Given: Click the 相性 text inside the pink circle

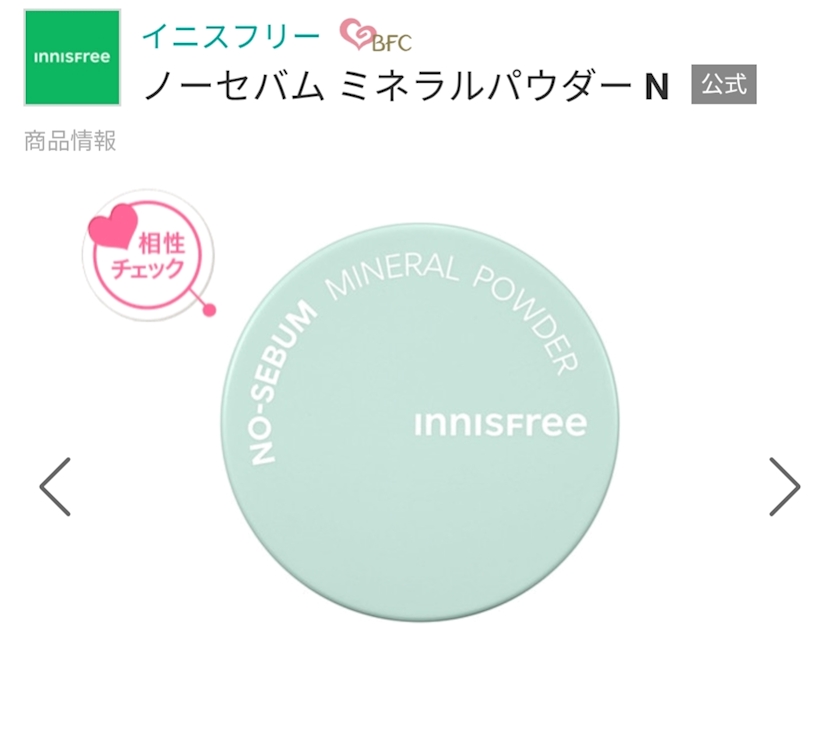Looking at the screenshot, I should [162, 243].
